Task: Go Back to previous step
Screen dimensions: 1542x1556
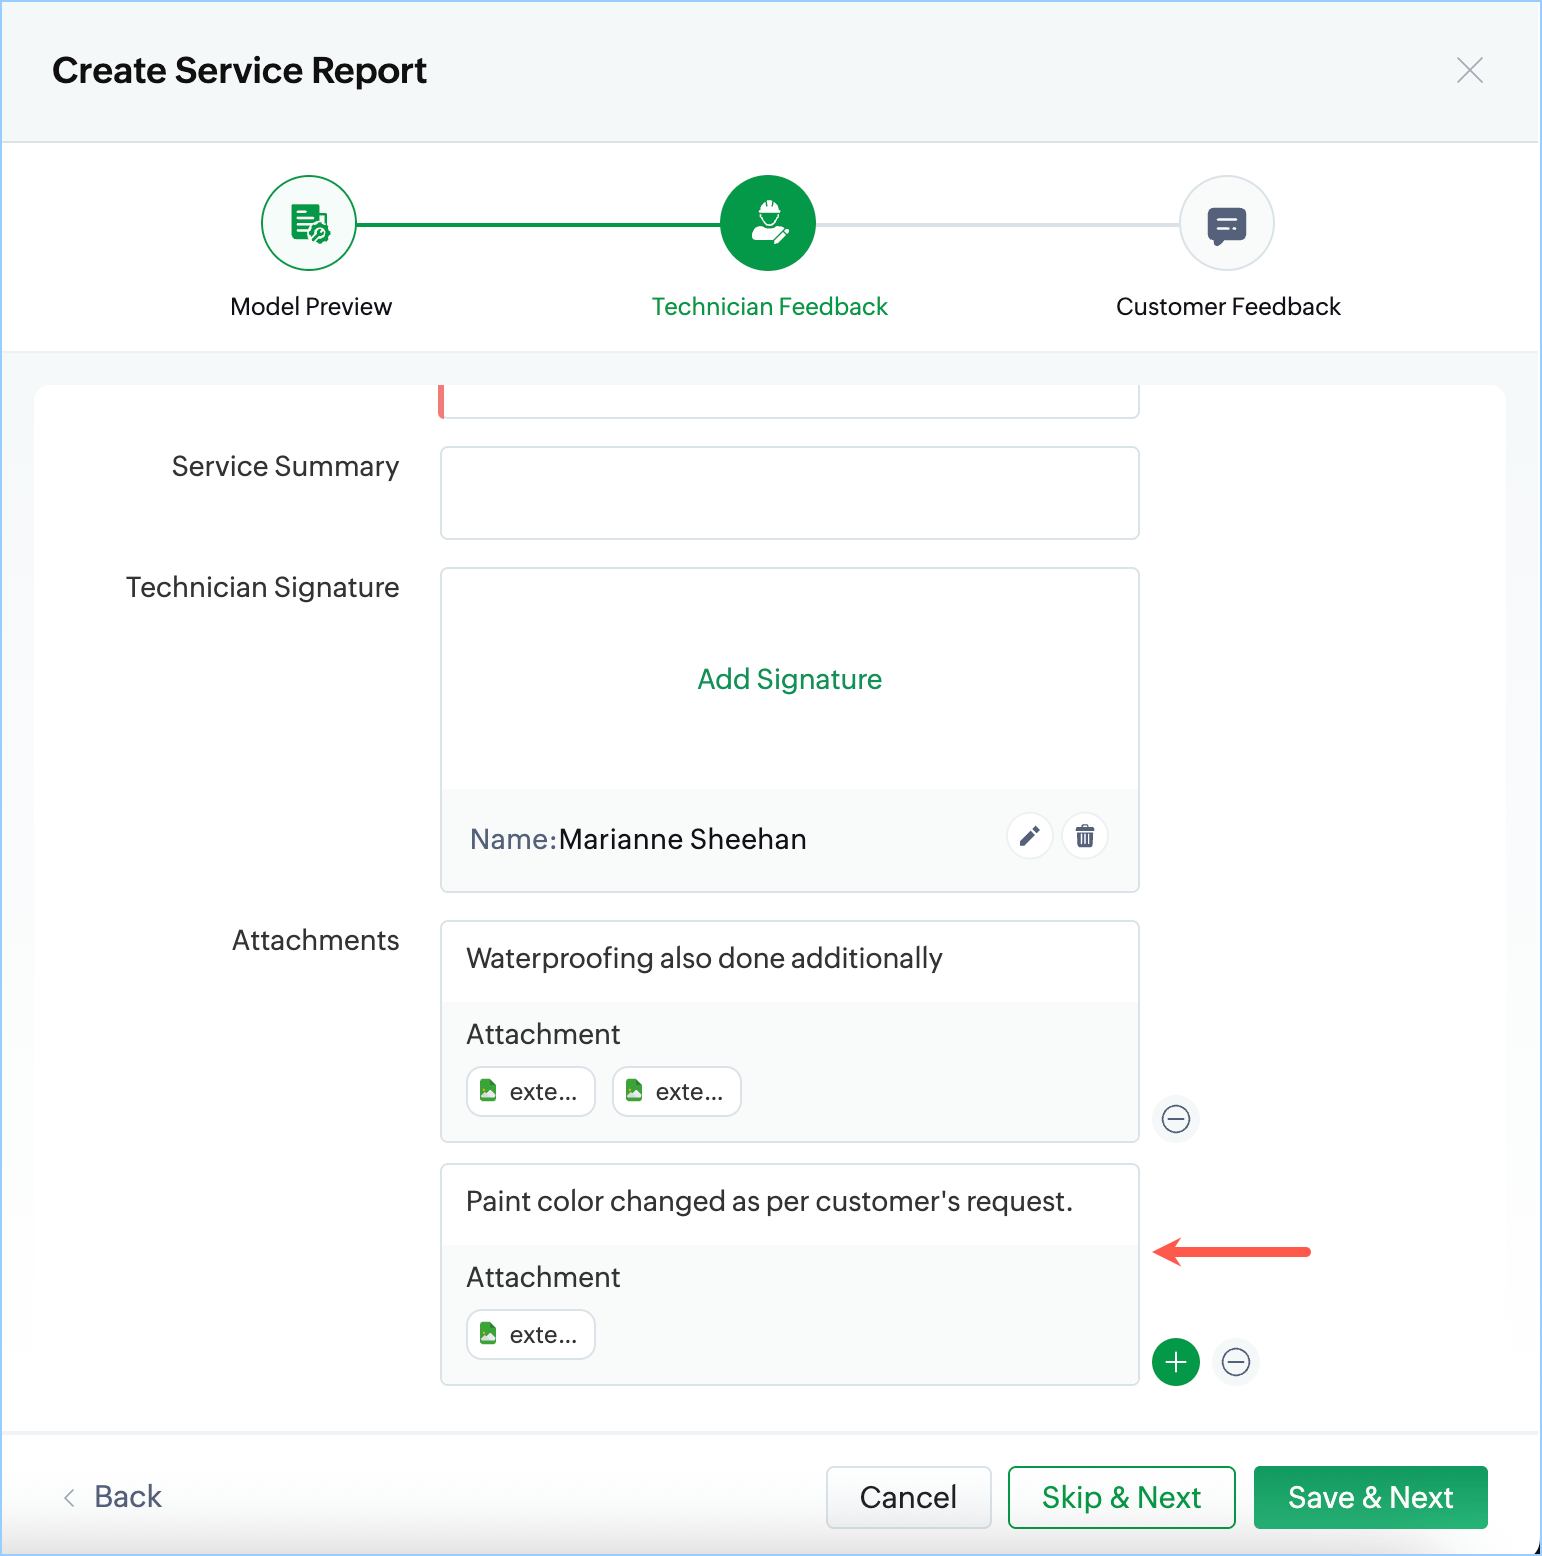Action: coord(113,1497)
